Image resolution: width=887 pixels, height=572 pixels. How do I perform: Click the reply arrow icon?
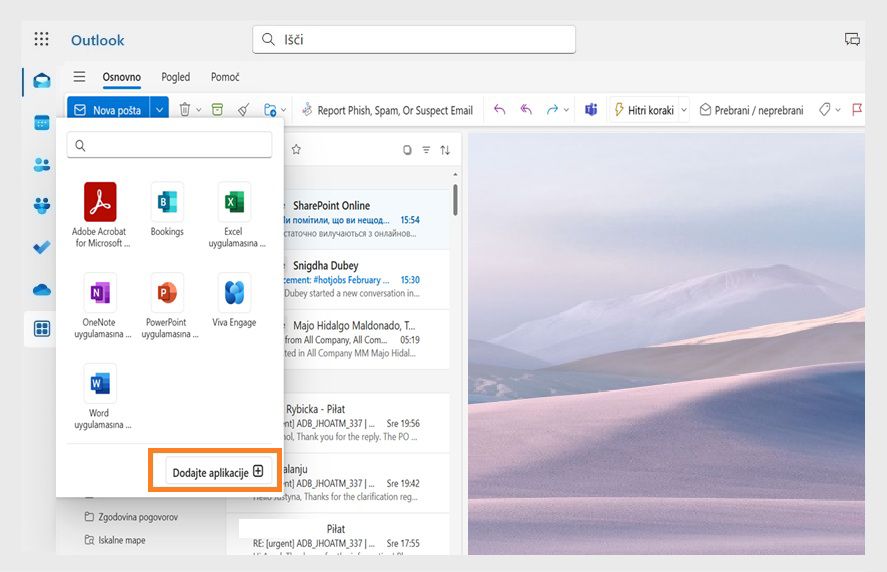tap(499, 110)
